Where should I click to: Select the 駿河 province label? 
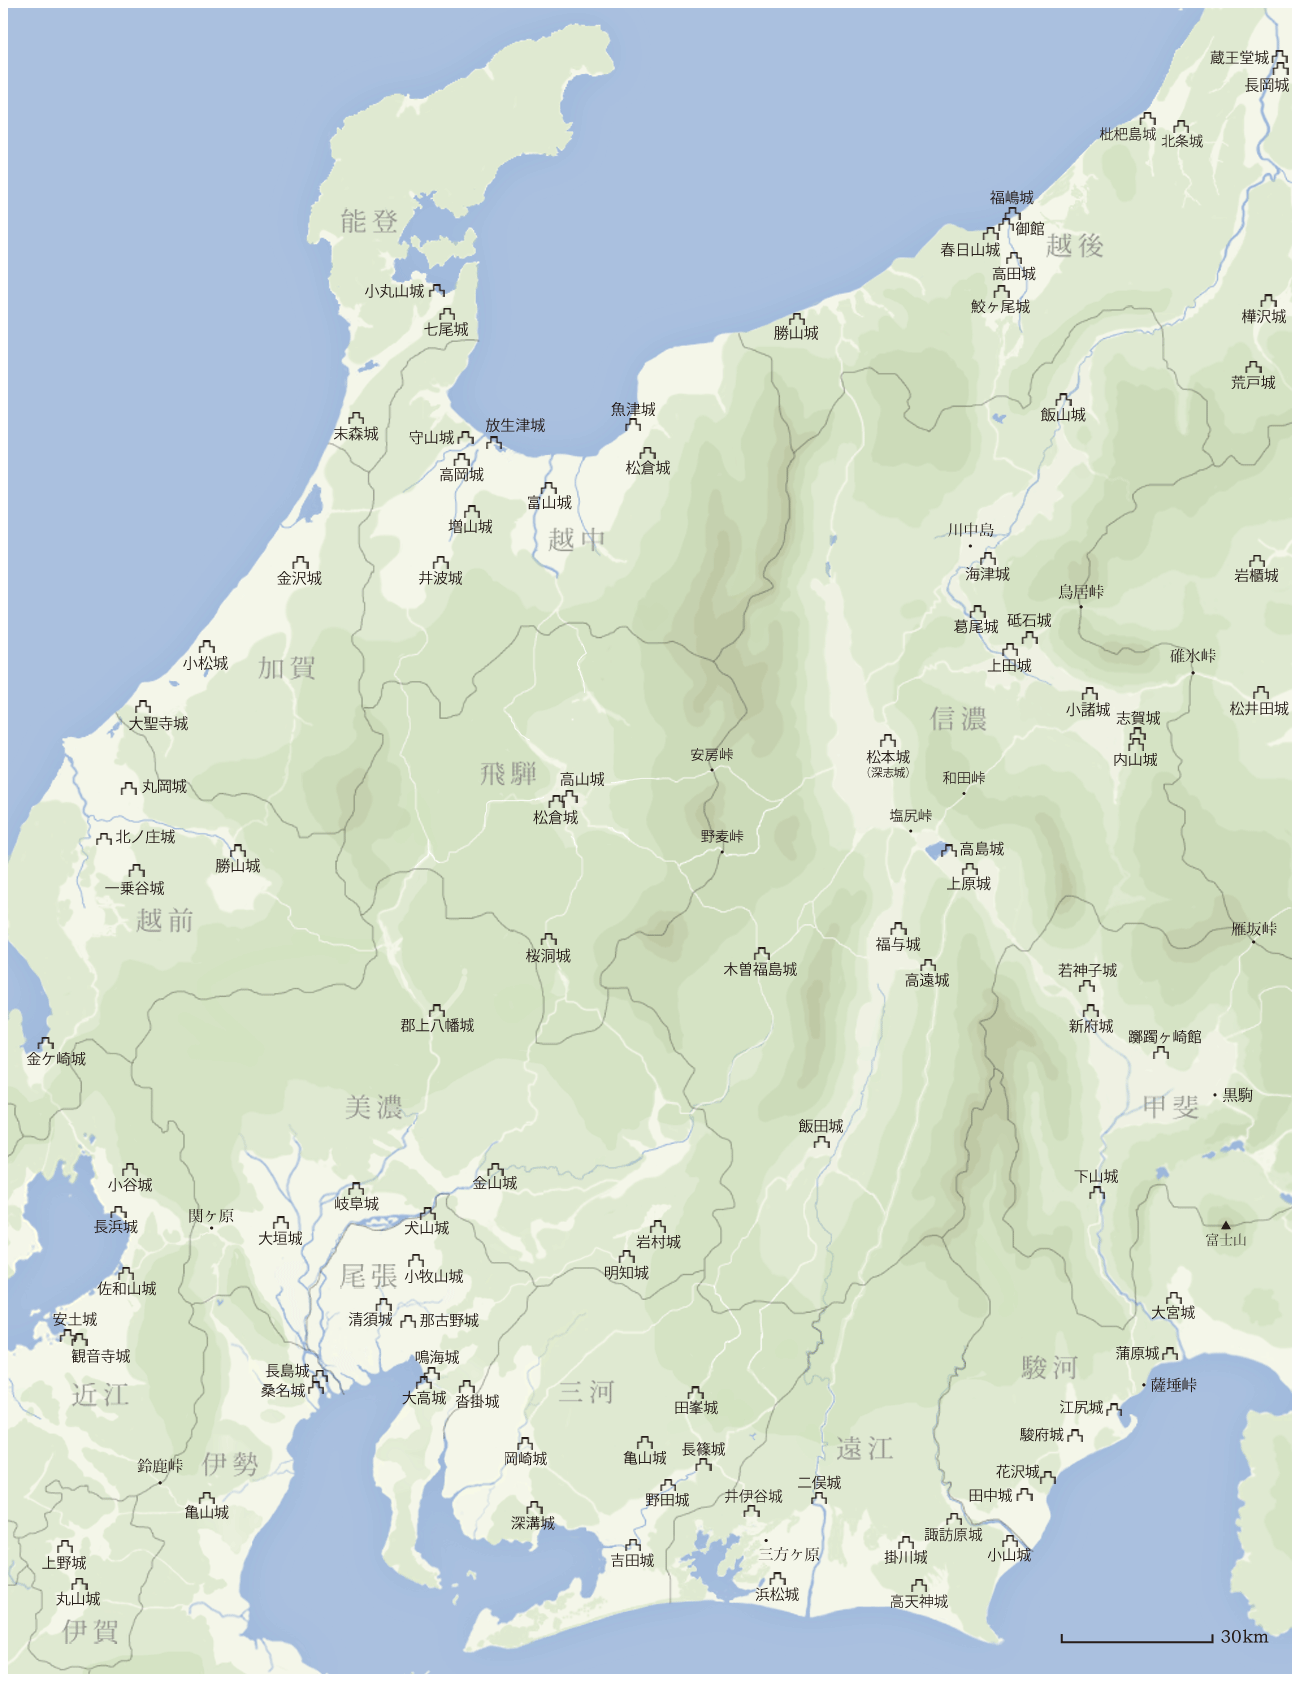(x=1050, y=1368)
